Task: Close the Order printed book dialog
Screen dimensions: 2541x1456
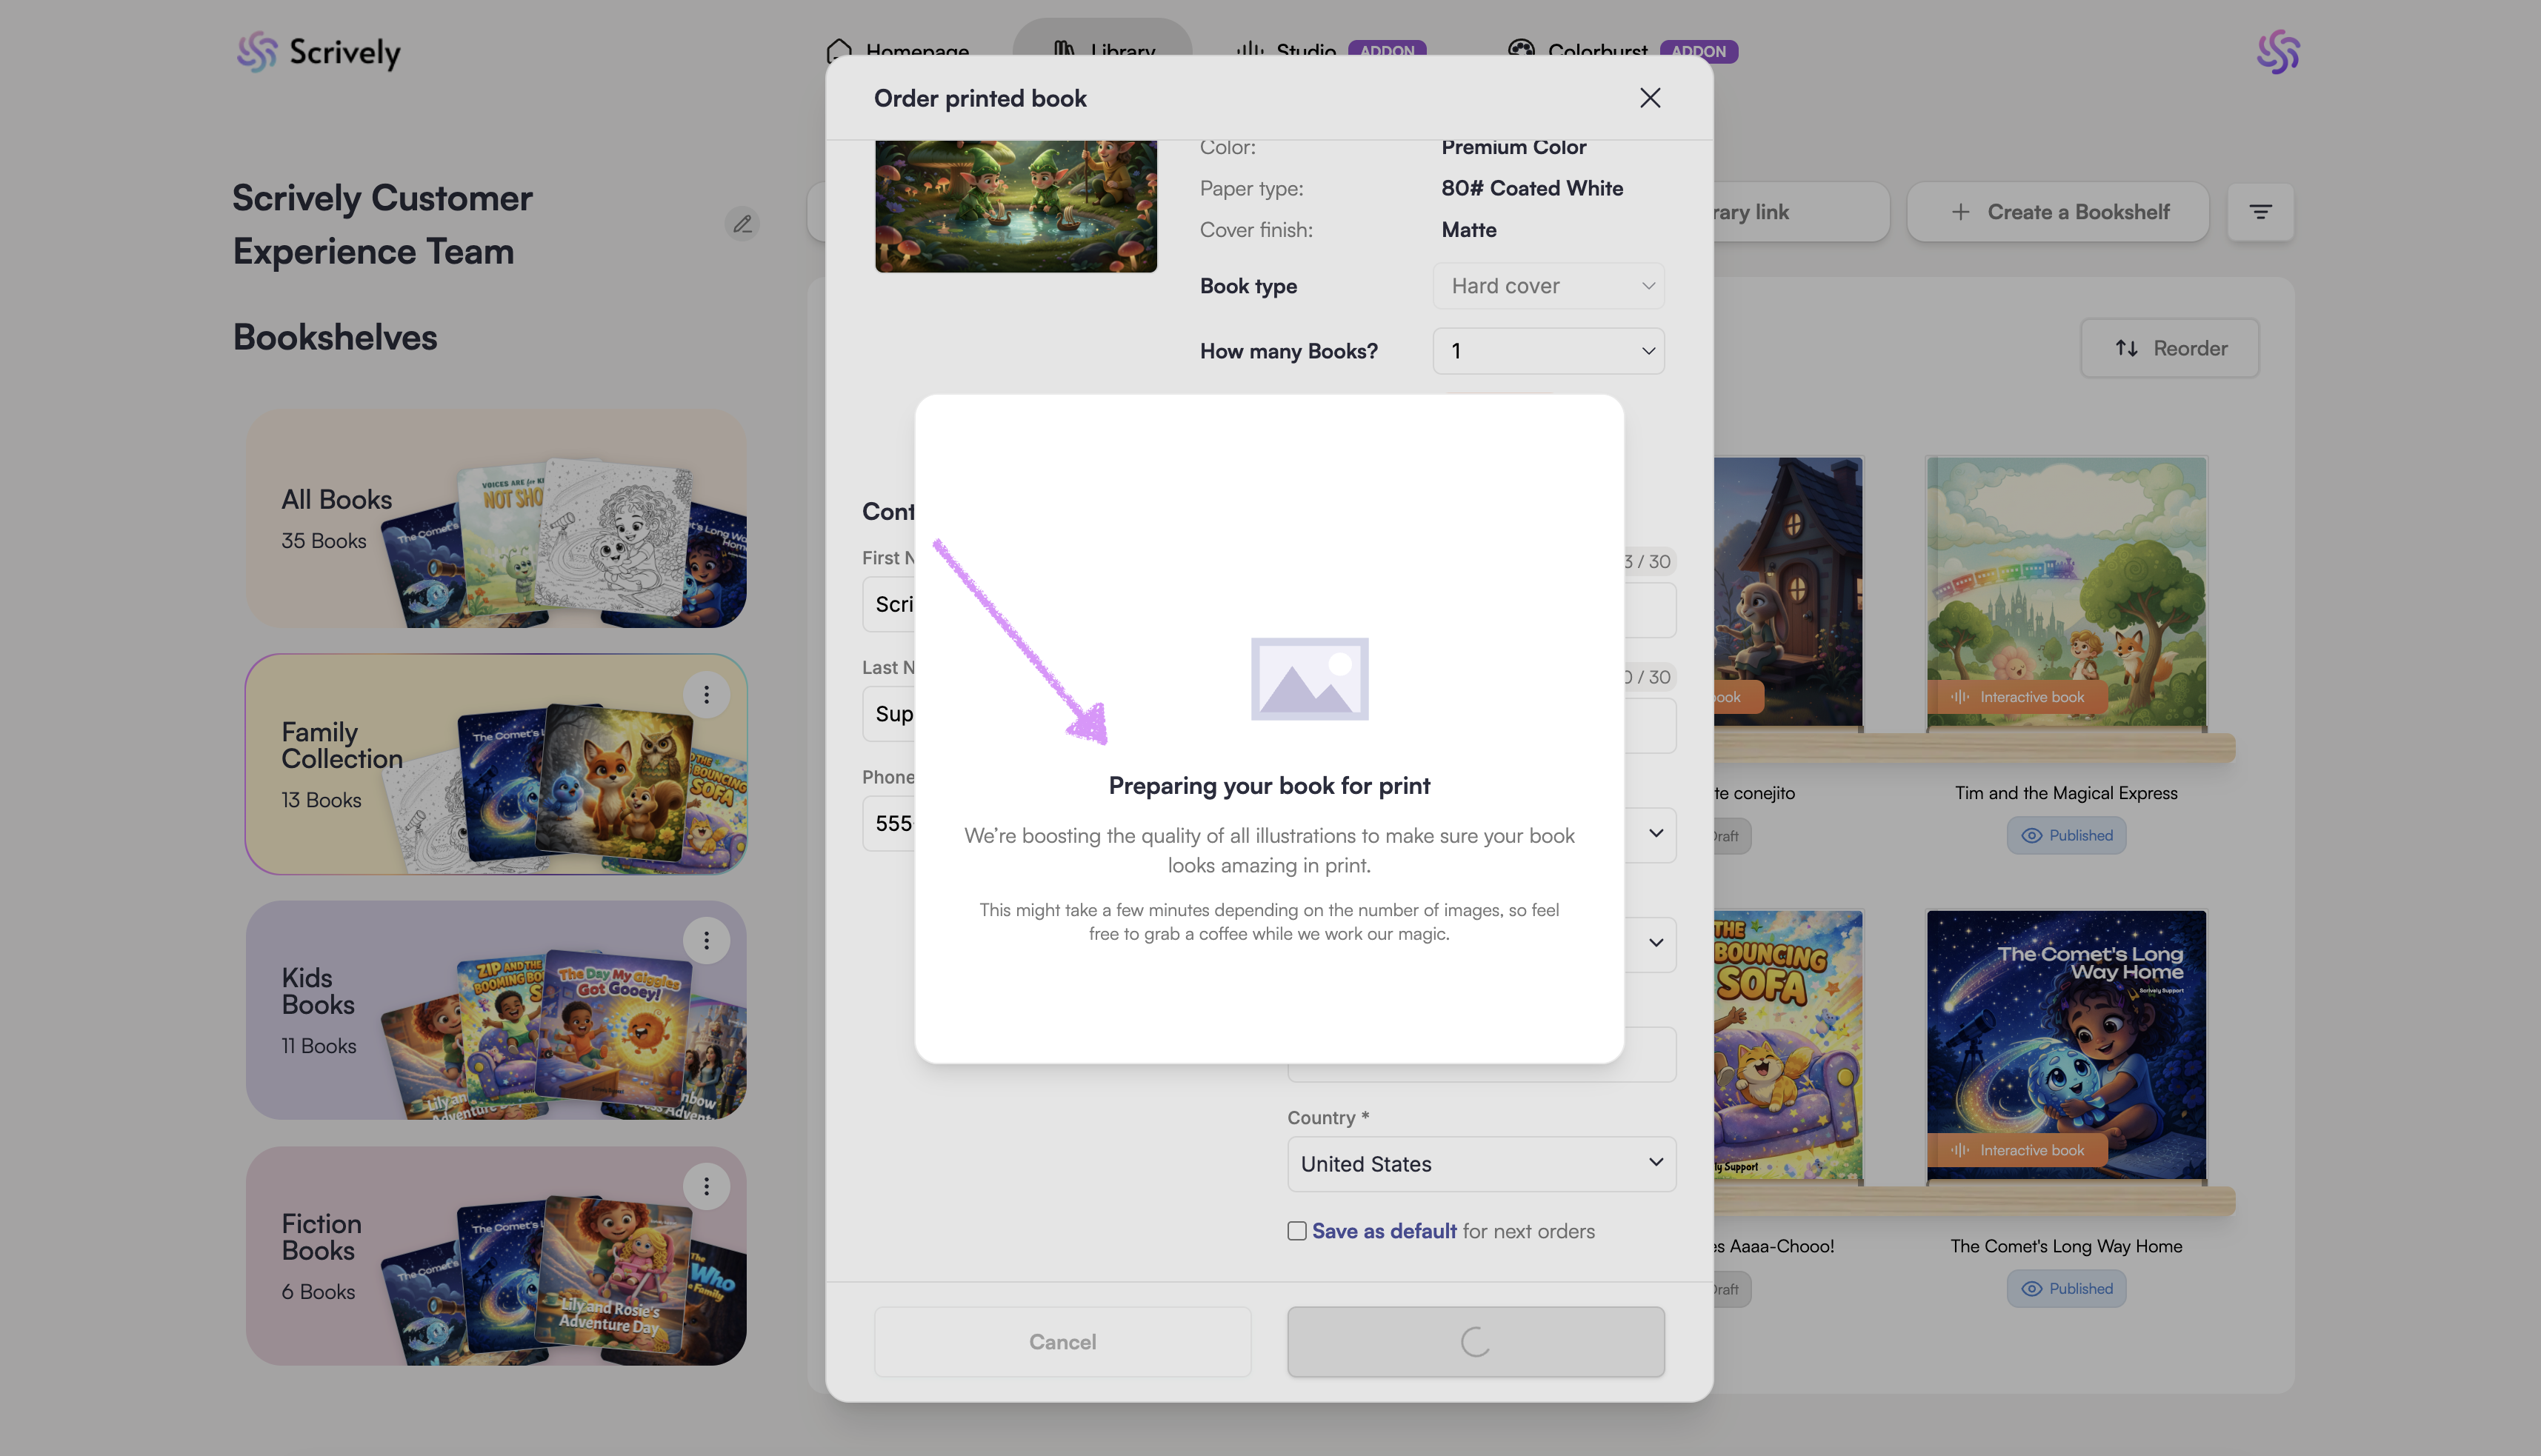Action: point(1650,98)
